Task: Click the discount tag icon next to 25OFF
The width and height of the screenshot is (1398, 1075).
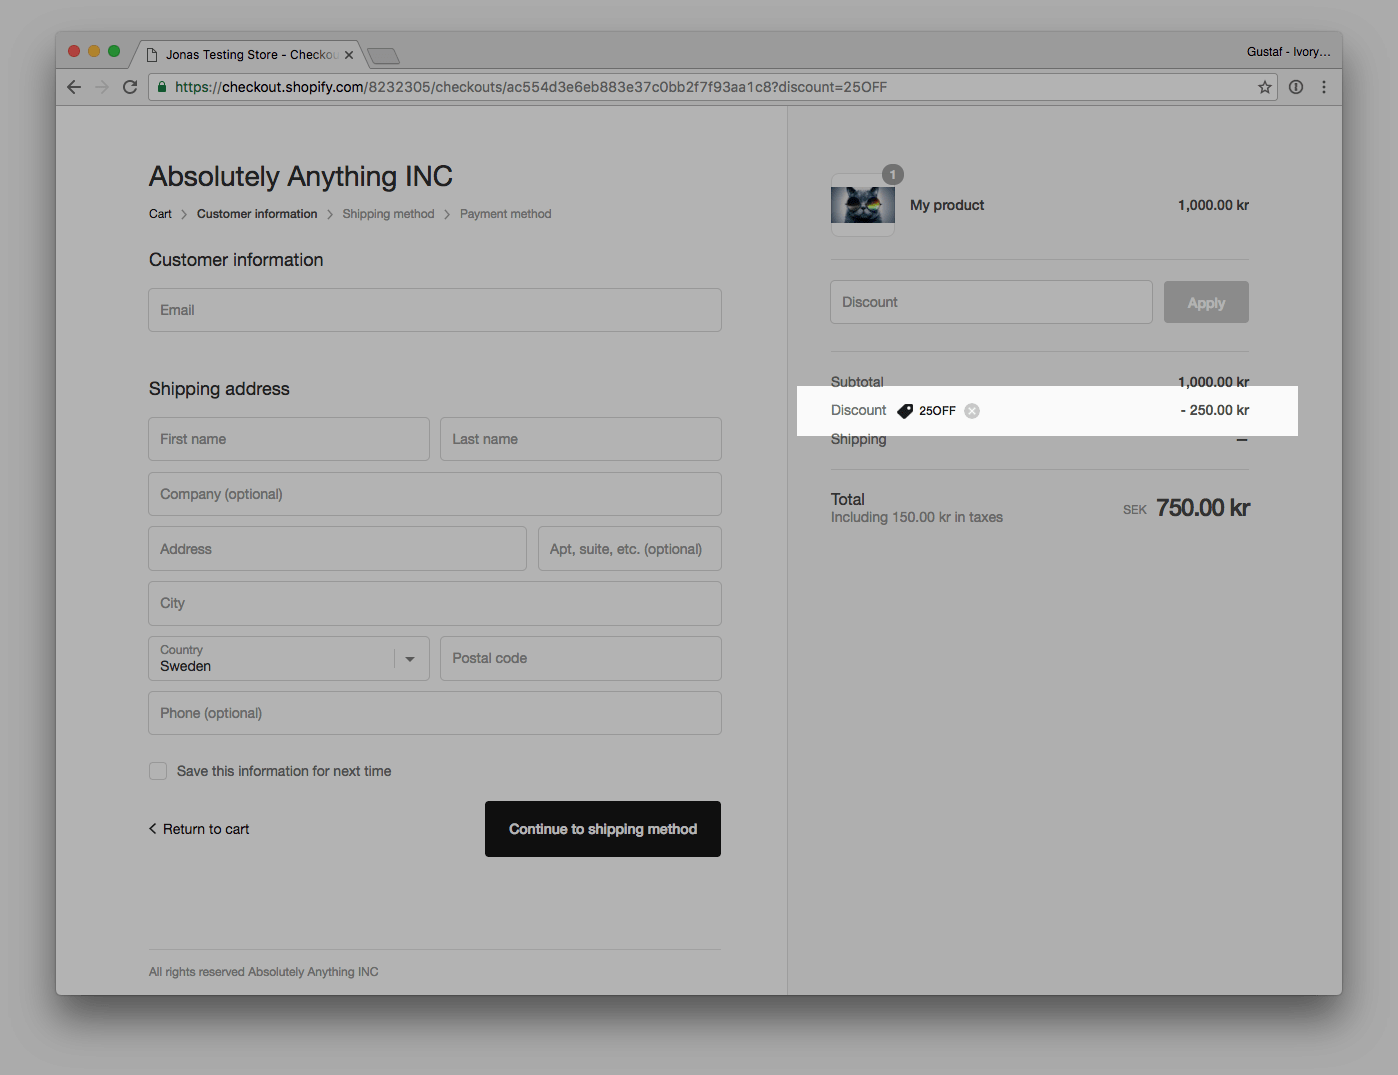Action: click(x=905, y=411)
